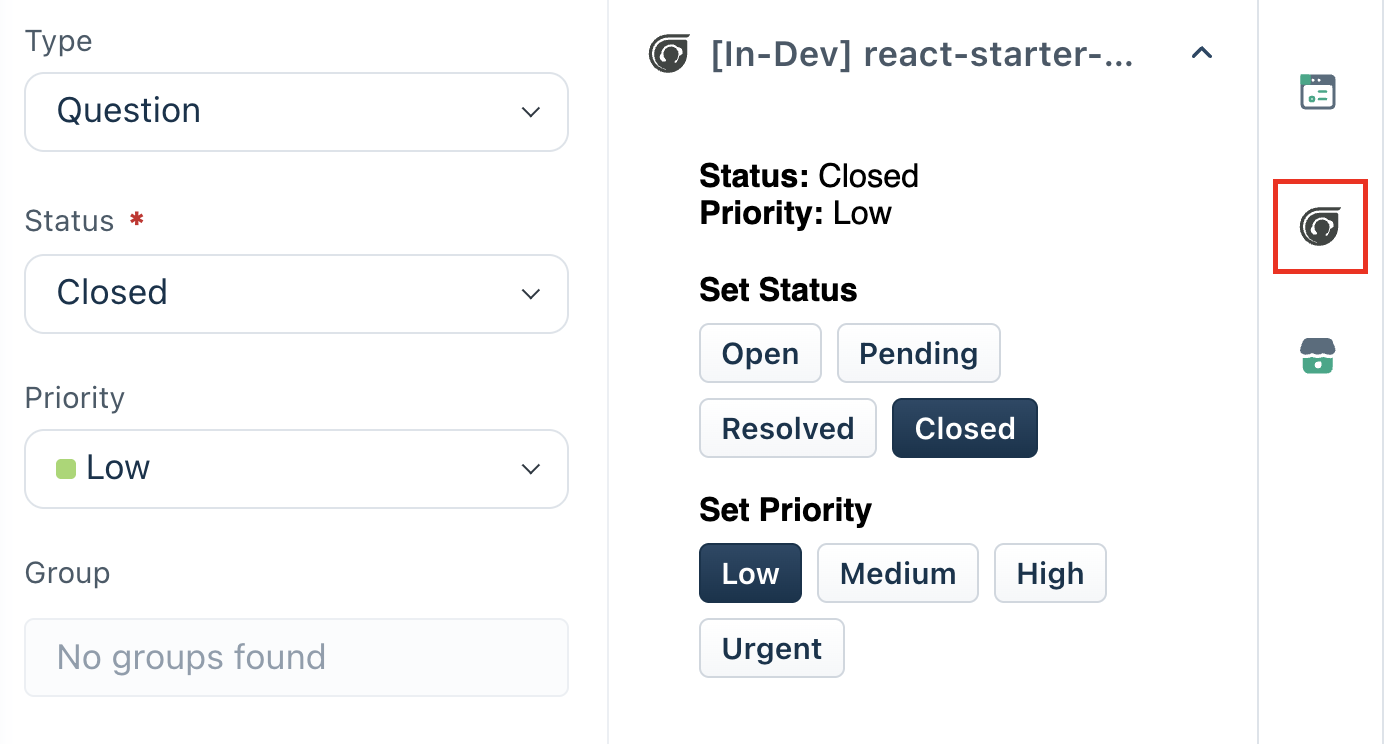Screen dimensions: 1384x744
Task: Click the Status field's dropdown chevron
Action: pos(531,293)
